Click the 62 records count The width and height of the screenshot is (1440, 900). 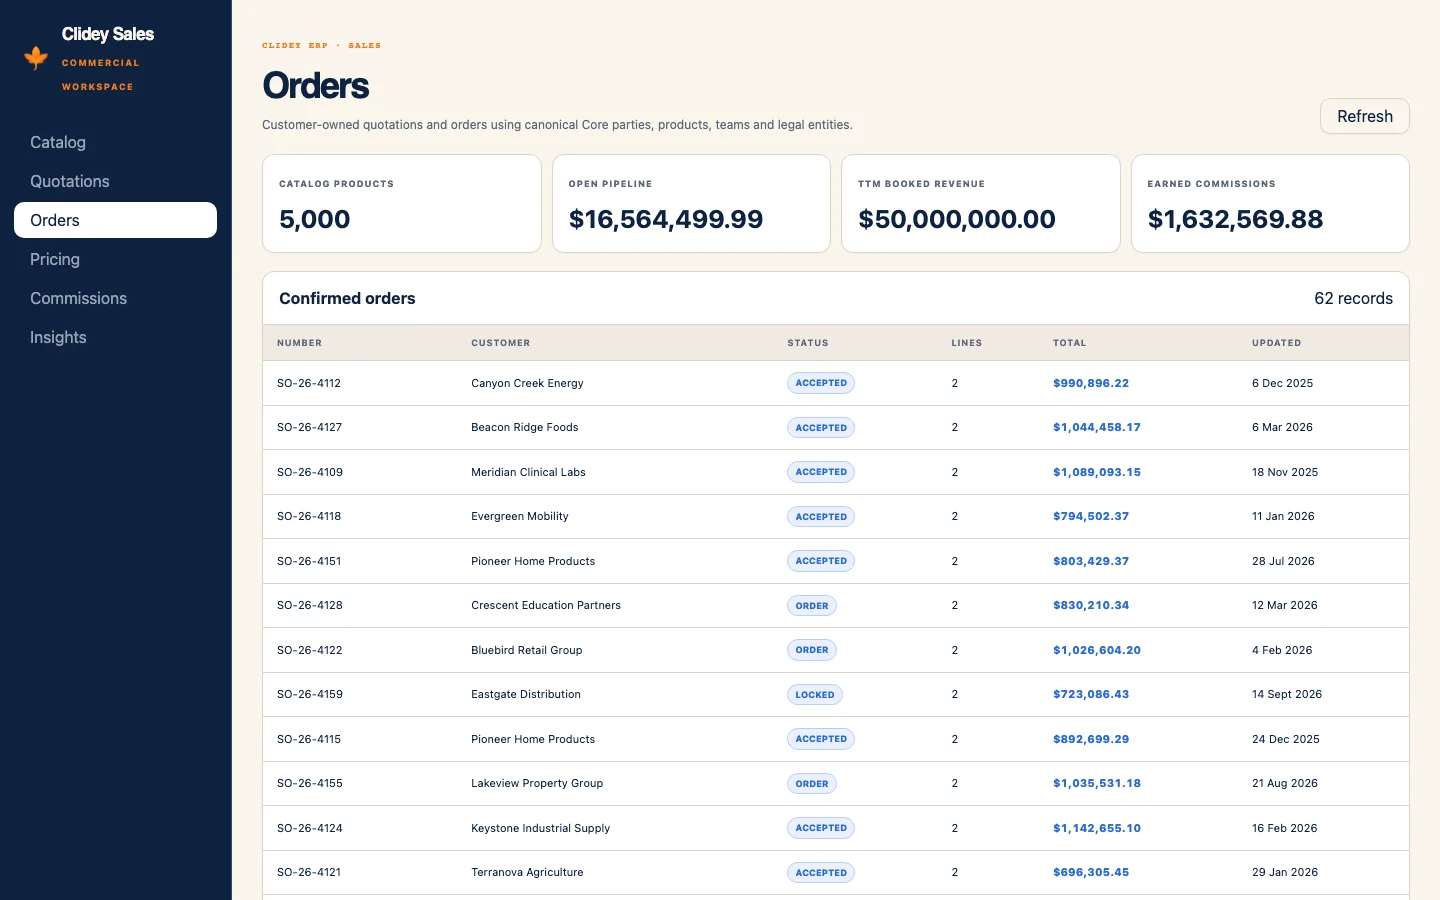tap(1353, 298)
